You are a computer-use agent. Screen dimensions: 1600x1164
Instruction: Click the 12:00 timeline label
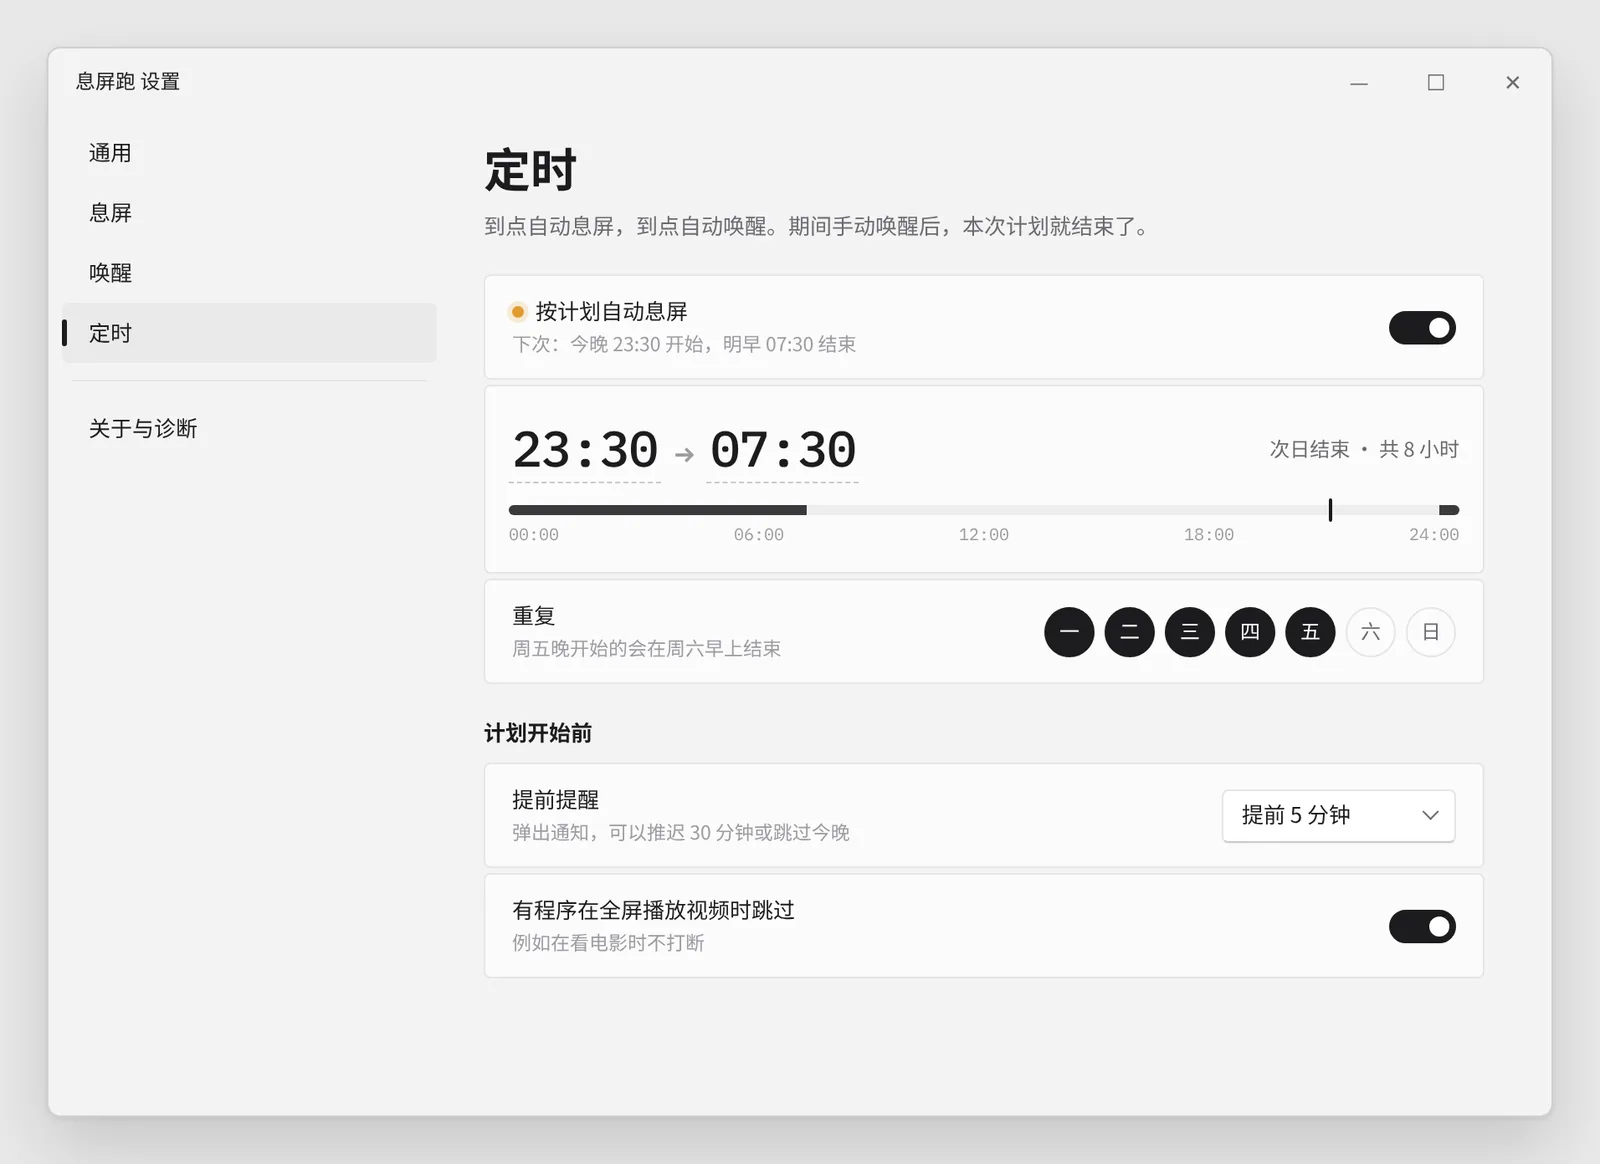(x=984, y=535)
